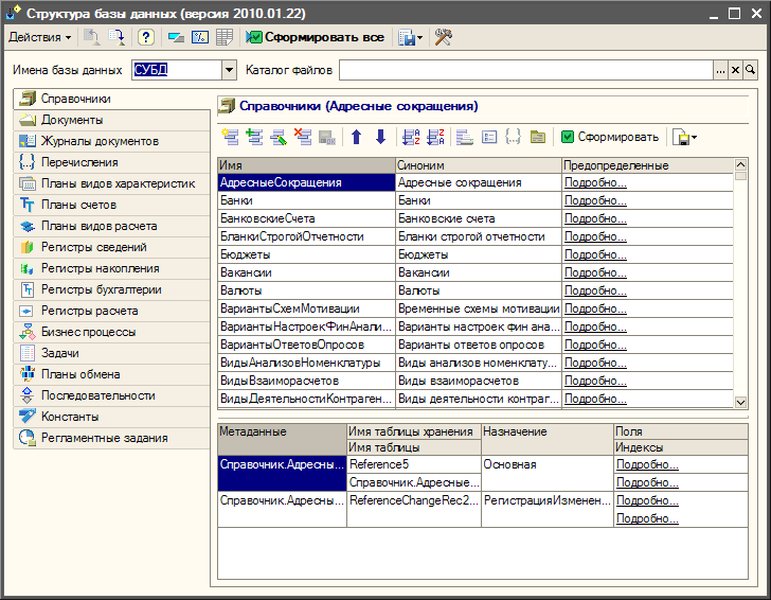Image resolution: width=771 pixels, height=600 pixels.
Task: Click Подробно link for Бюджеты row
Action: click(595, 255)
